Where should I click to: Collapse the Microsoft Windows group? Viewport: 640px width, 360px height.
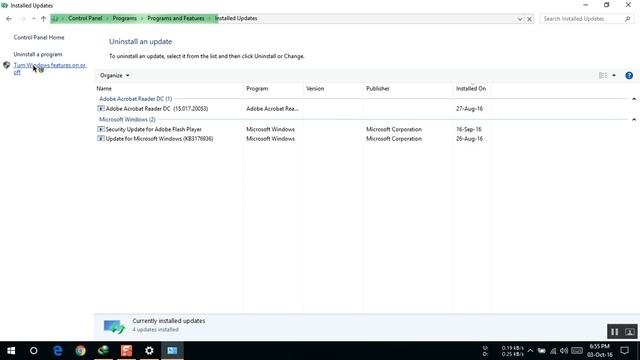coord(634,120)
